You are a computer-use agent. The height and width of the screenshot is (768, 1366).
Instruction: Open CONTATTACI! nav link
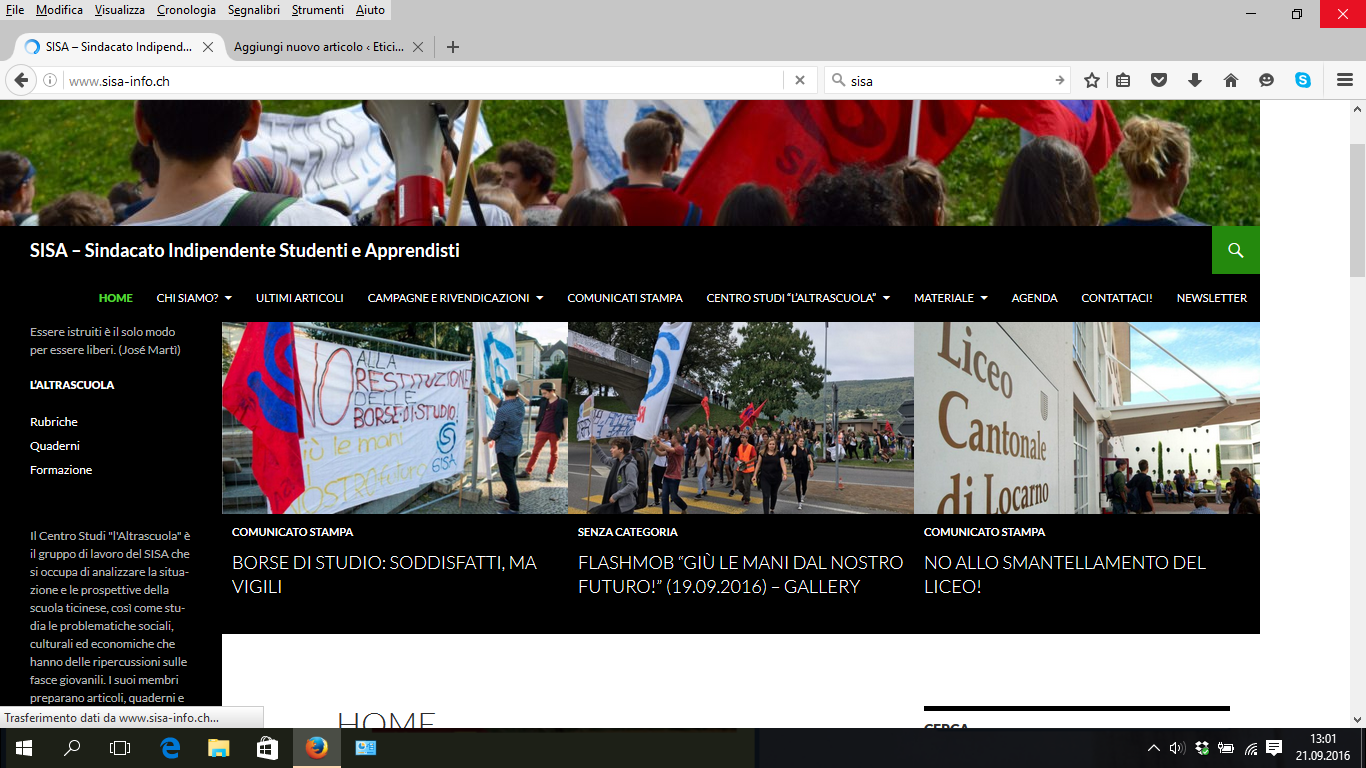(1117, 298)
